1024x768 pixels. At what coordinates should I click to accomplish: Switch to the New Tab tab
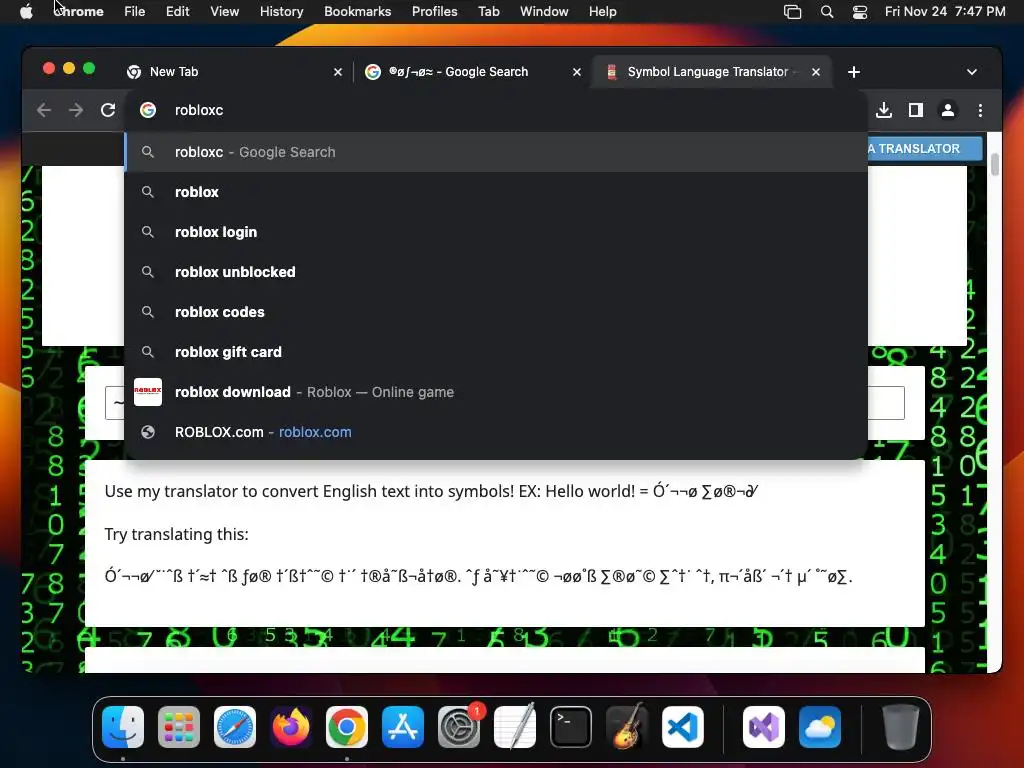[x=235, y=72]
